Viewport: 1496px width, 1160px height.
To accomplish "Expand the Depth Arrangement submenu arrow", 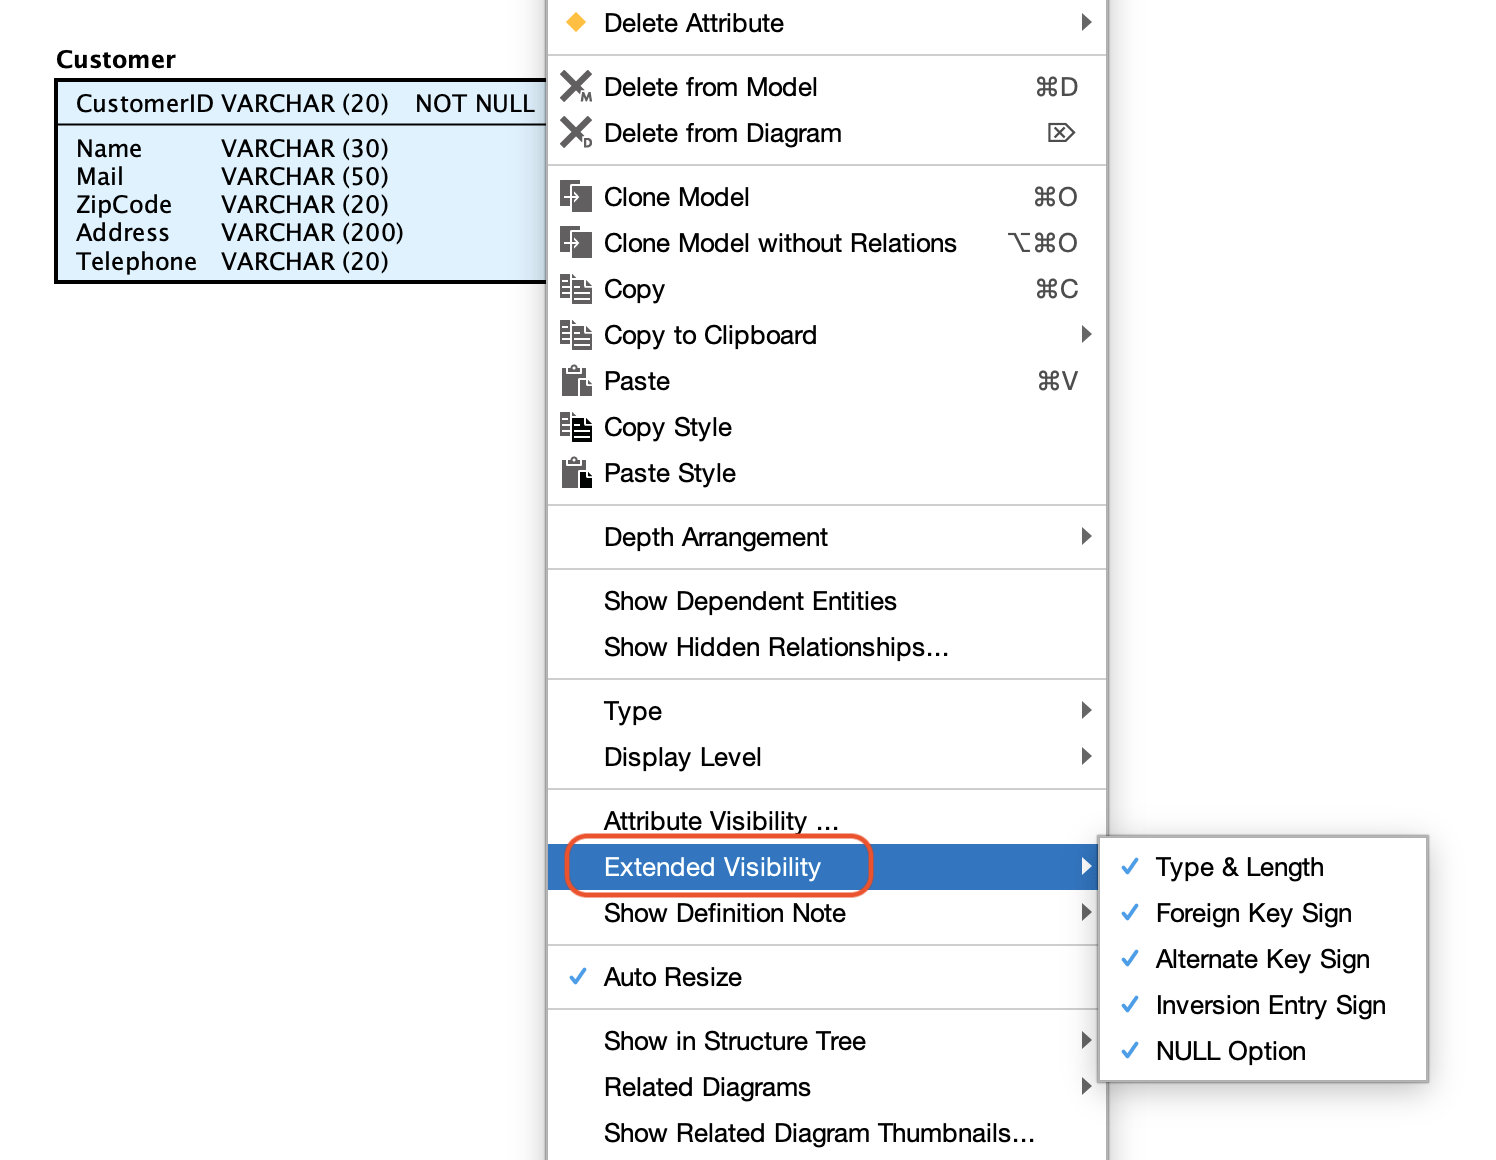I will (x=1086, y=536).
